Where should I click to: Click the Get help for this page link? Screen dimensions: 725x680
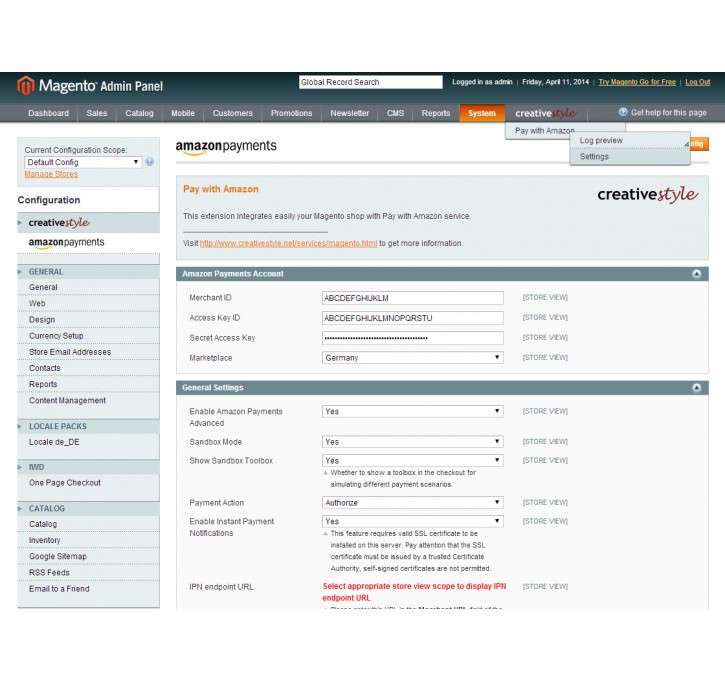pyautogui.click(x=669, y=113)
